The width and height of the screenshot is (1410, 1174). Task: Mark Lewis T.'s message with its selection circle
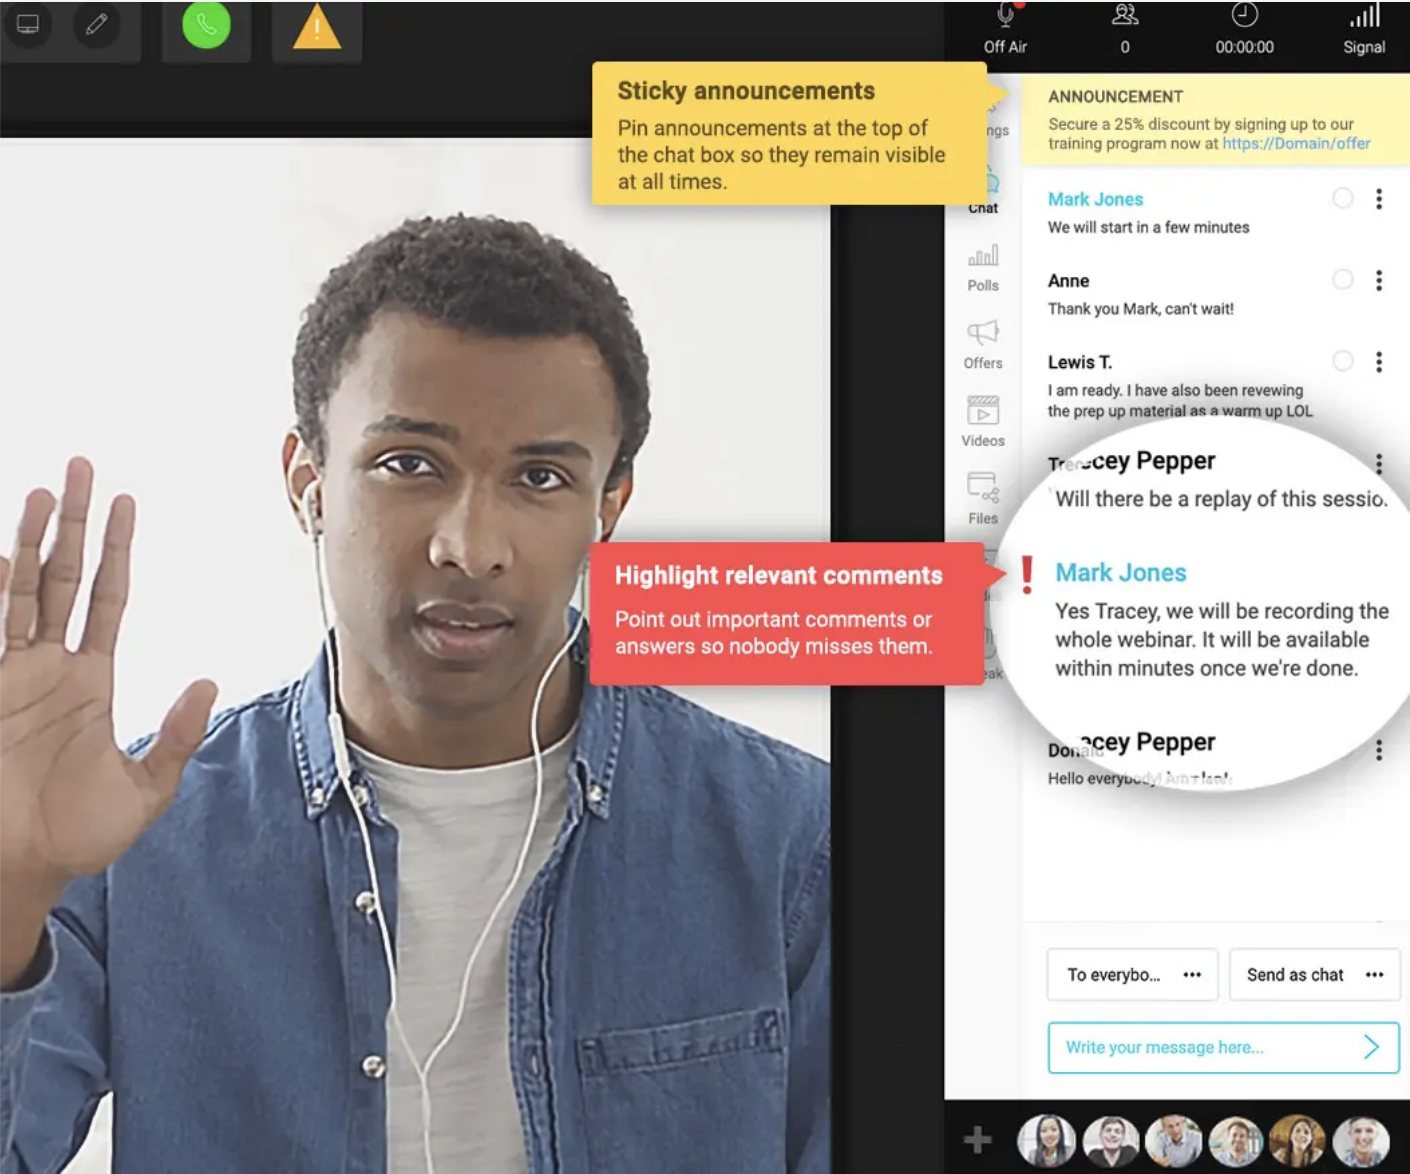pyautogui.click(x=1343, y=362)
